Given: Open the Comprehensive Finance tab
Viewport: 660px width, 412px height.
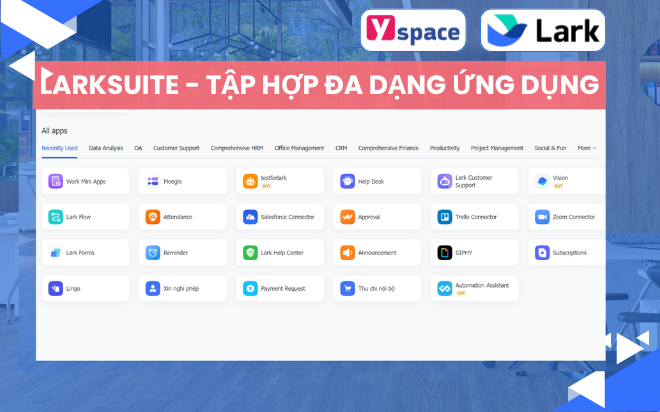Looking at the screenshot, I should point(389,148).
